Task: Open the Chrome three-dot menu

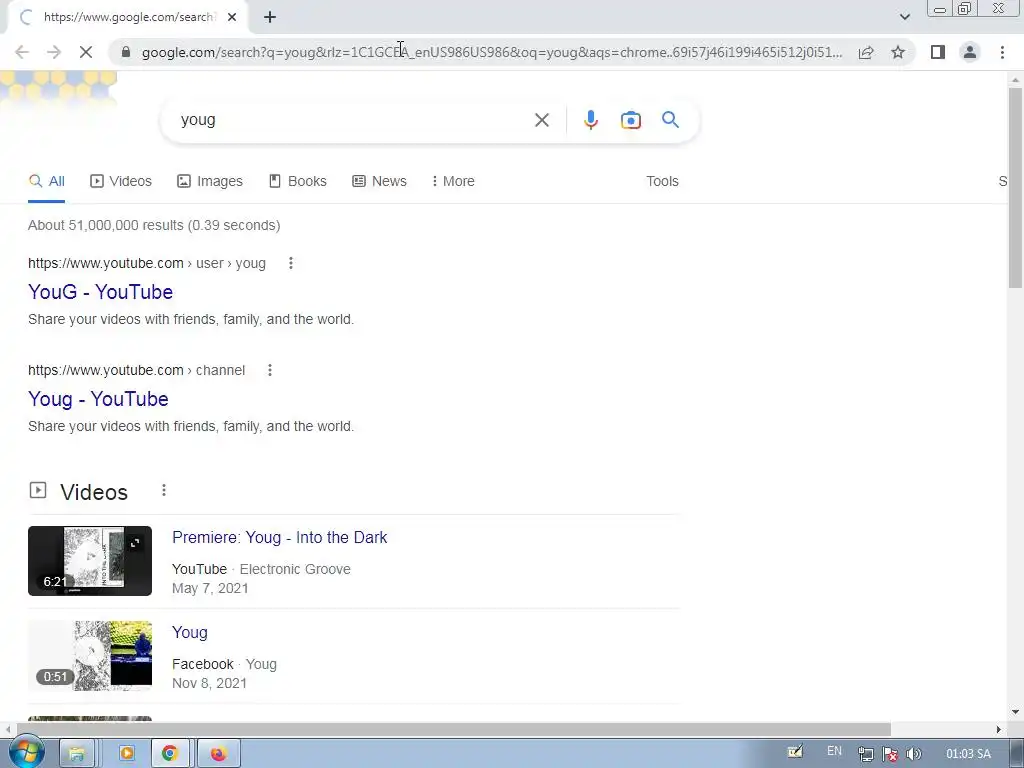Action: click(x=1002, y=52)
